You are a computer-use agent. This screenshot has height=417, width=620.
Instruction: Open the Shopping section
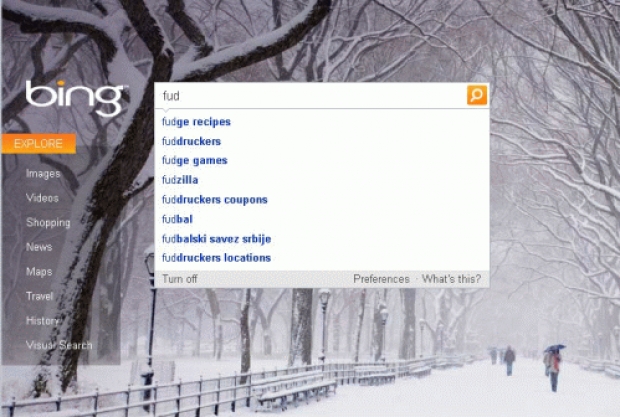coord(48,223)
